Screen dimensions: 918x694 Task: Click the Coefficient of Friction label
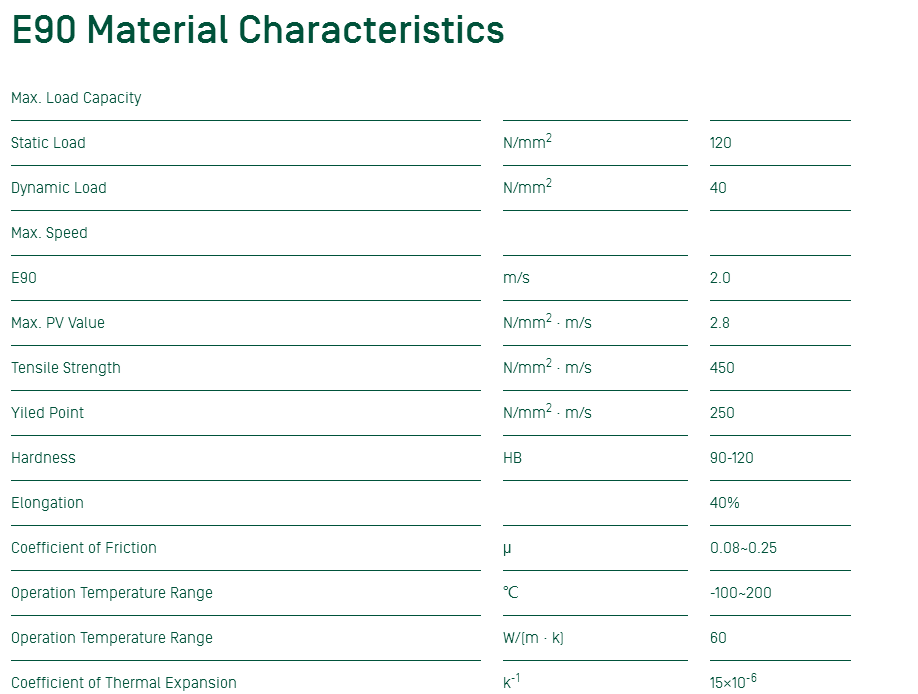[x=84, y=548]
